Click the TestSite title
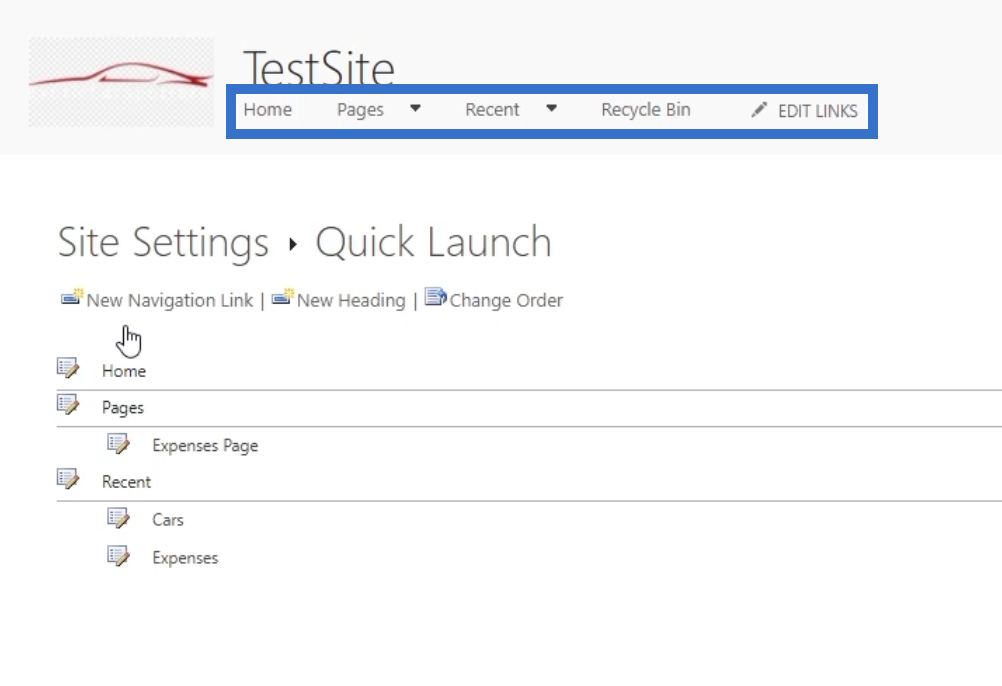 pyautogui.click(x=319, y=68)
